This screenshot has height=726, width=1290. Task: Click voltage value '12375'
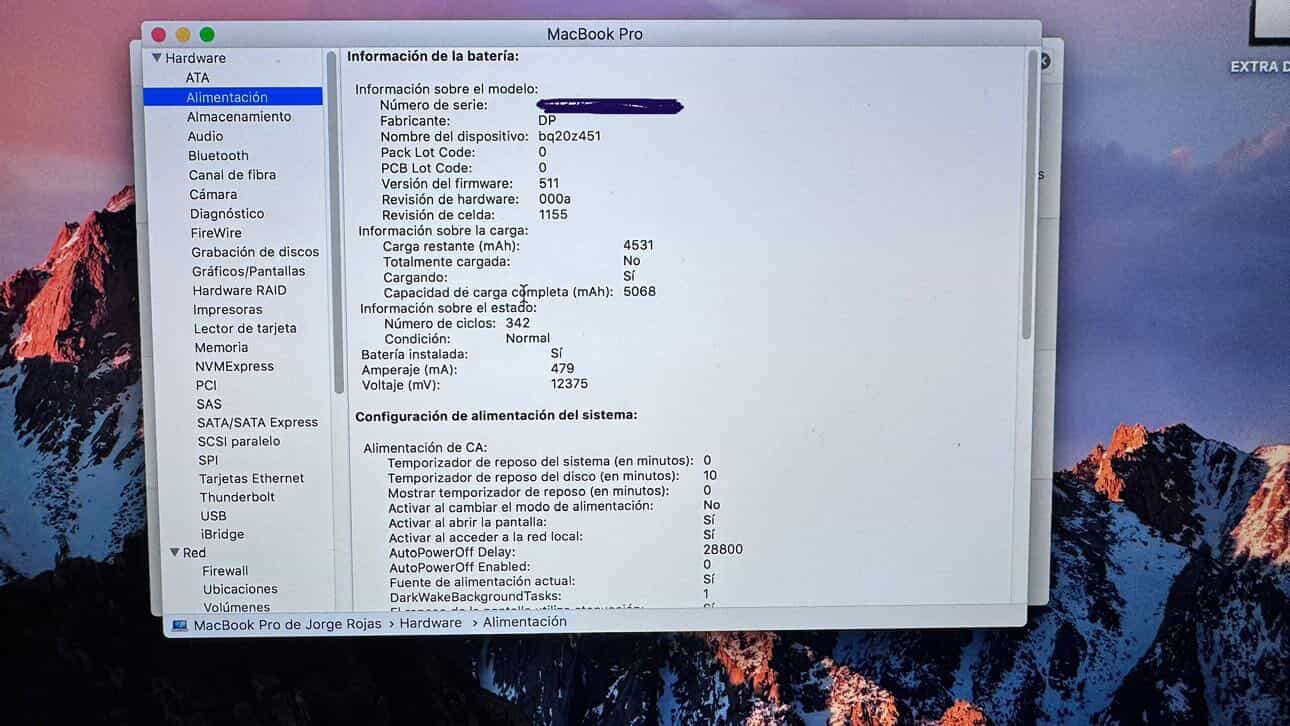pyautogui.click(x=569, y=384)
